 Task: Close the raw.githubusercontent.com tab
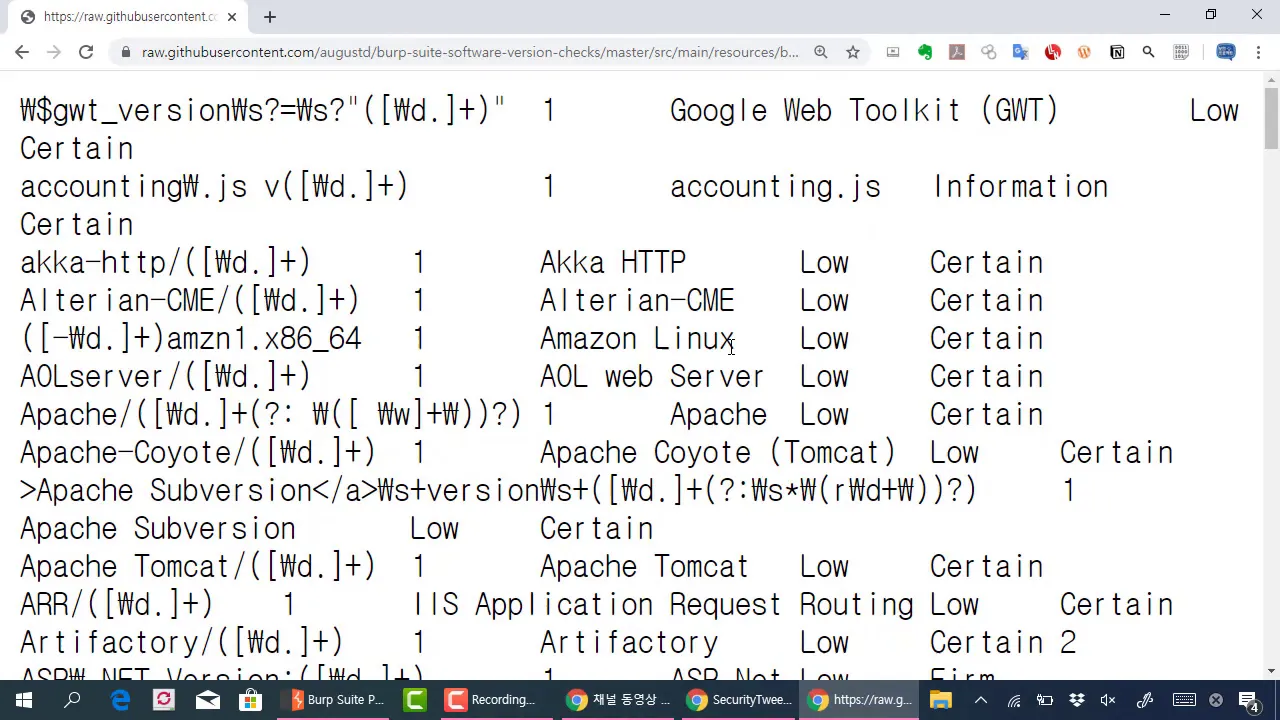click(232, 17)
